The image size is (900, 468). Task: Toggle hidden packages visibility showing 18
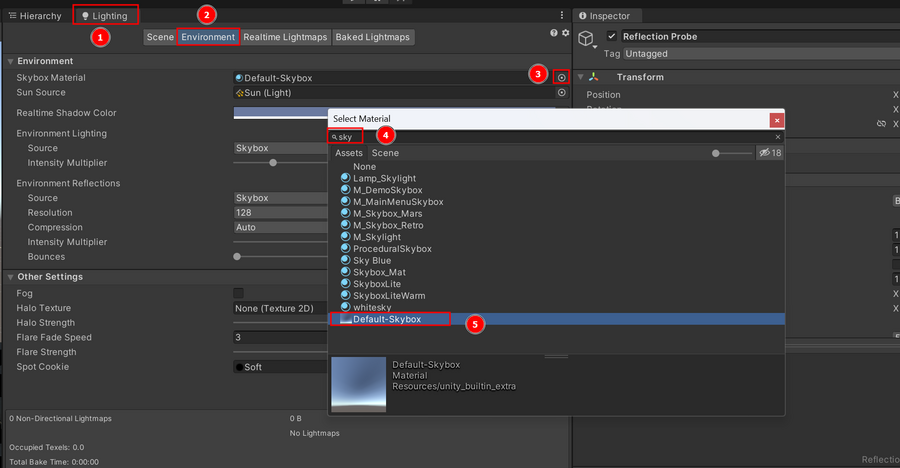(770, 153)
